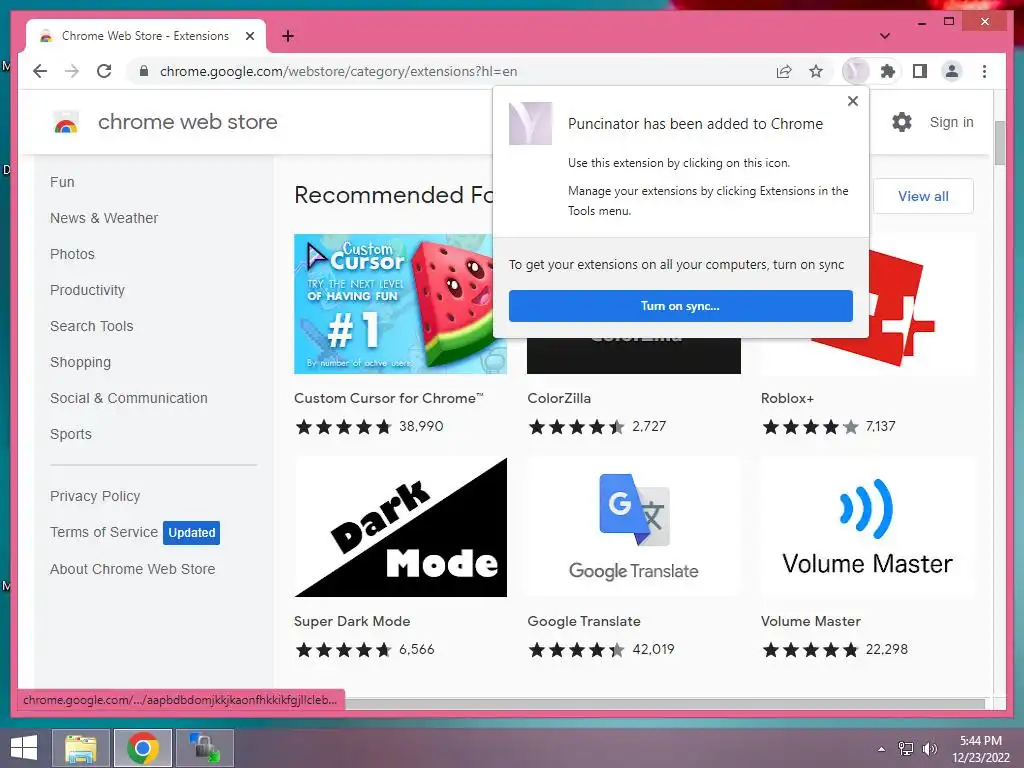
Task: Open the Volume Master extension thumbnail
Action: coord(867,527)
